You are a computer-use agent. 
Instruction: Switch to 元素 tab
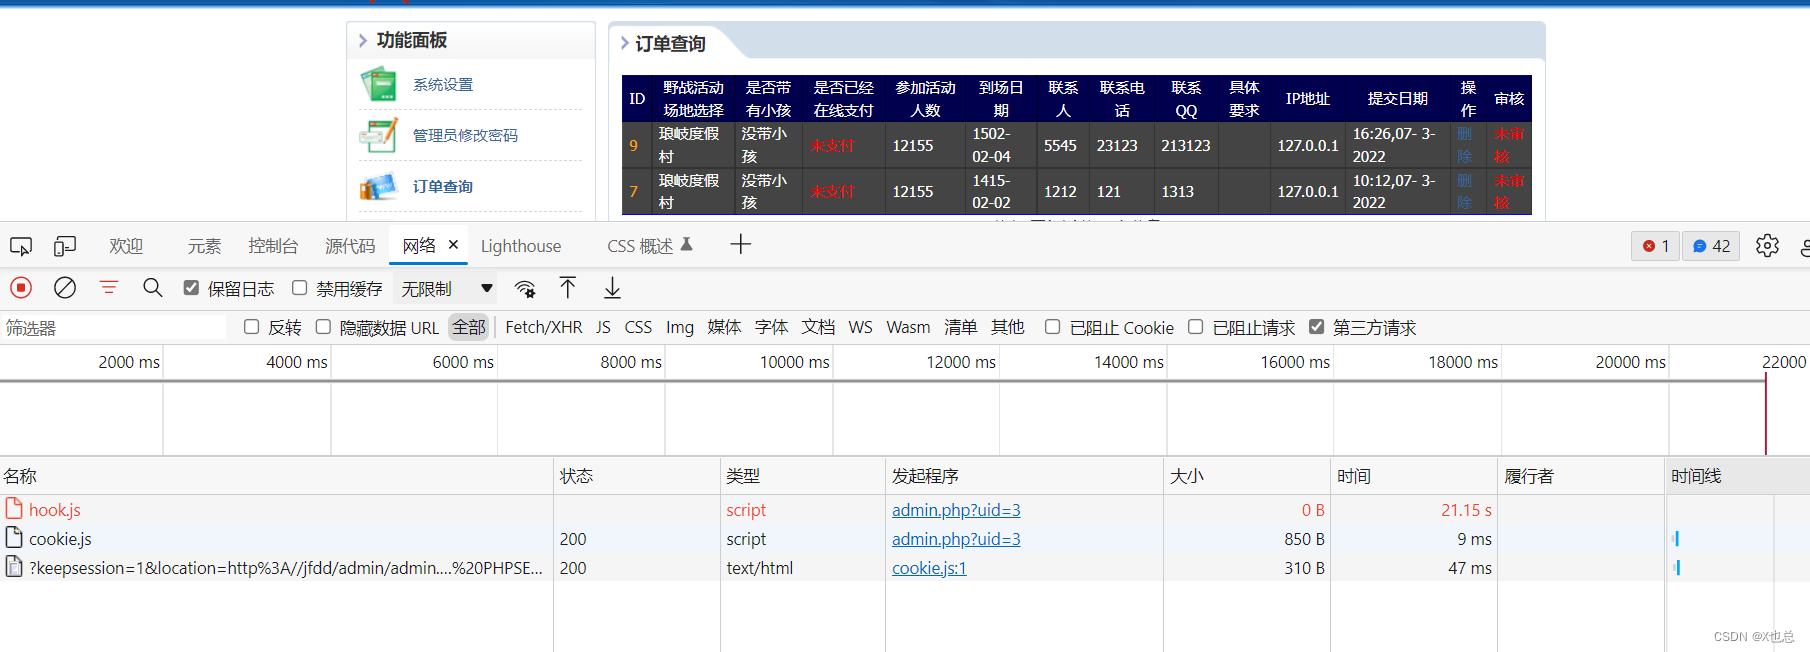pyautogui.click(x=204, y=246)
